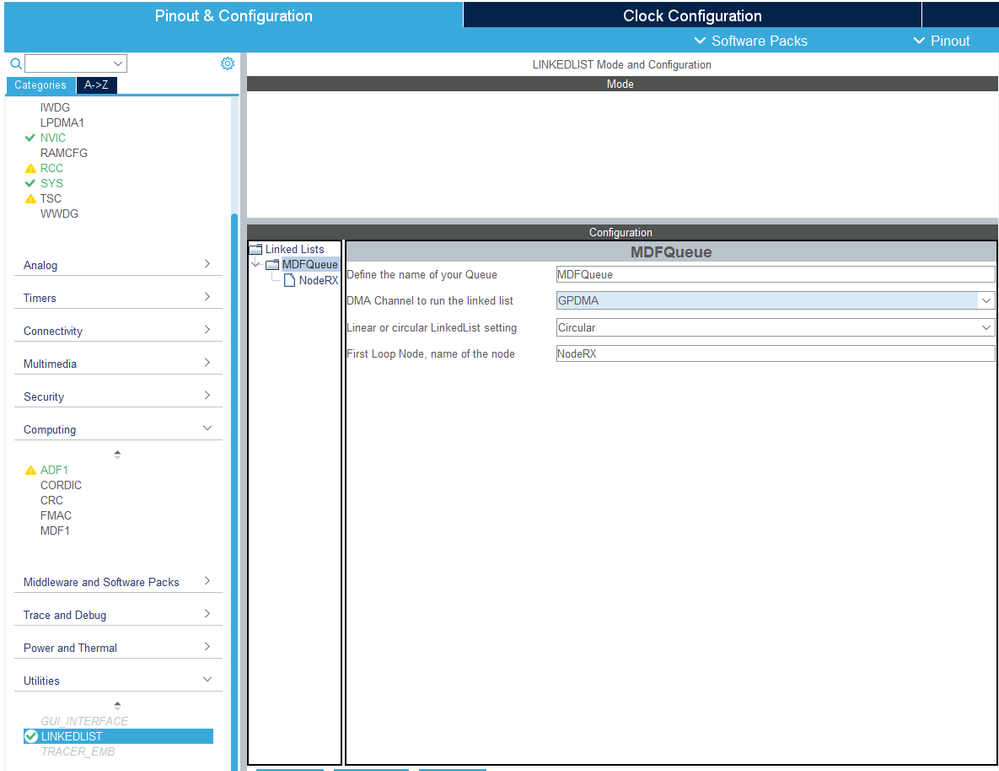Click the MDFQueue folder icon

(x=272, y=264)
